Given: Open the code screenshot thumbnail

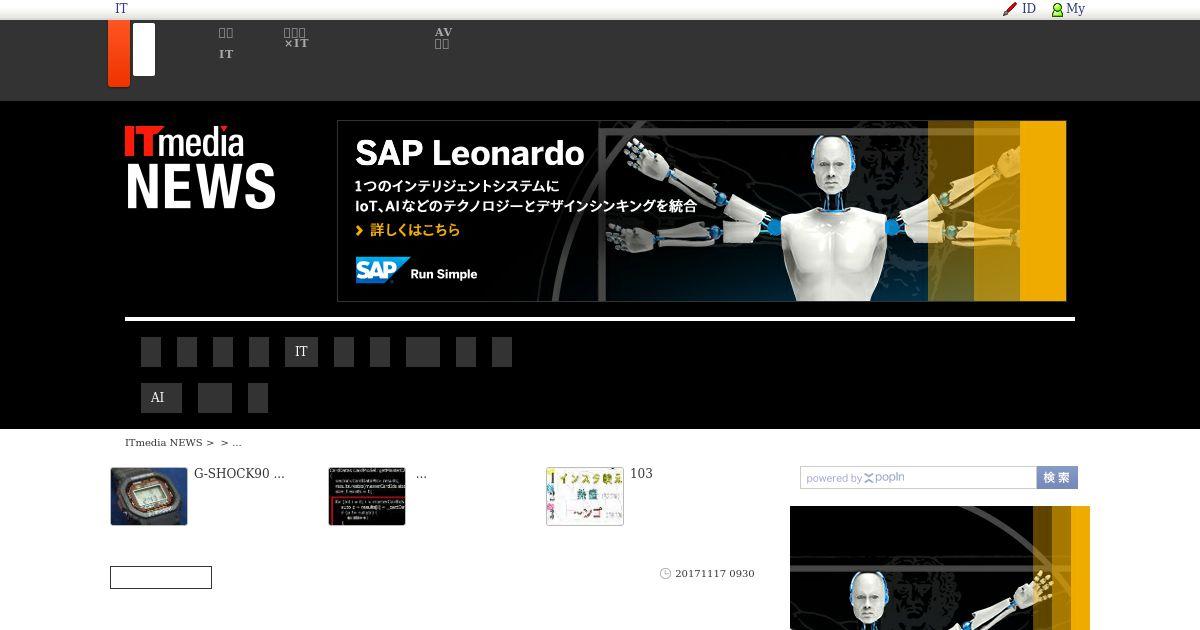Looking at the screenshot, I should tap(367, 496).
